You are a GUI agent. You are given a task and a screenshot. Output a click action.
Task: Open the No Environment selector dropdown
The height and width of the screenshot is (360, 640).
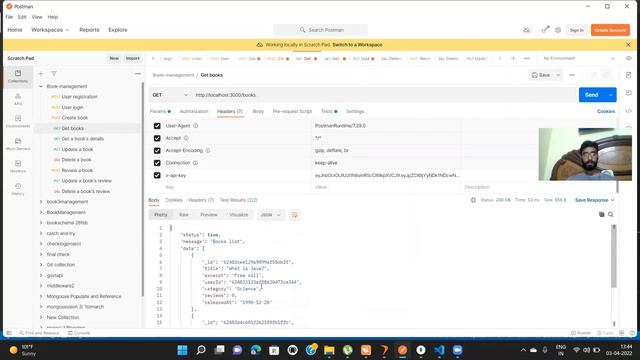pos(578,58)
